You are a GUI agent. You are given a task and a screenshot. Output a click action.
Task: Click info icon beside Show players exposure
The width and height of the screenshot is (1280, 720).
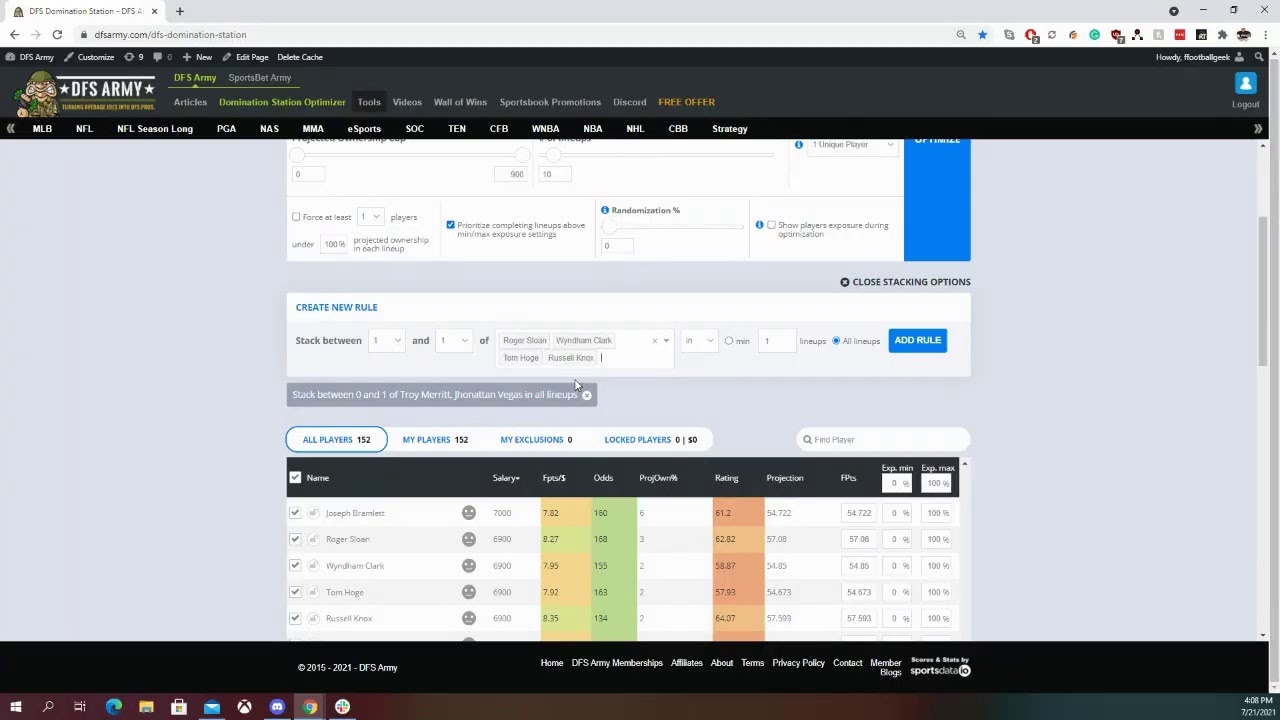[760, 225]
